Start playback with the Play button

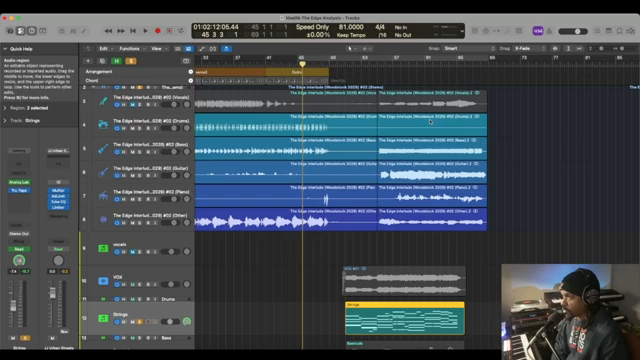coord(145,31)
